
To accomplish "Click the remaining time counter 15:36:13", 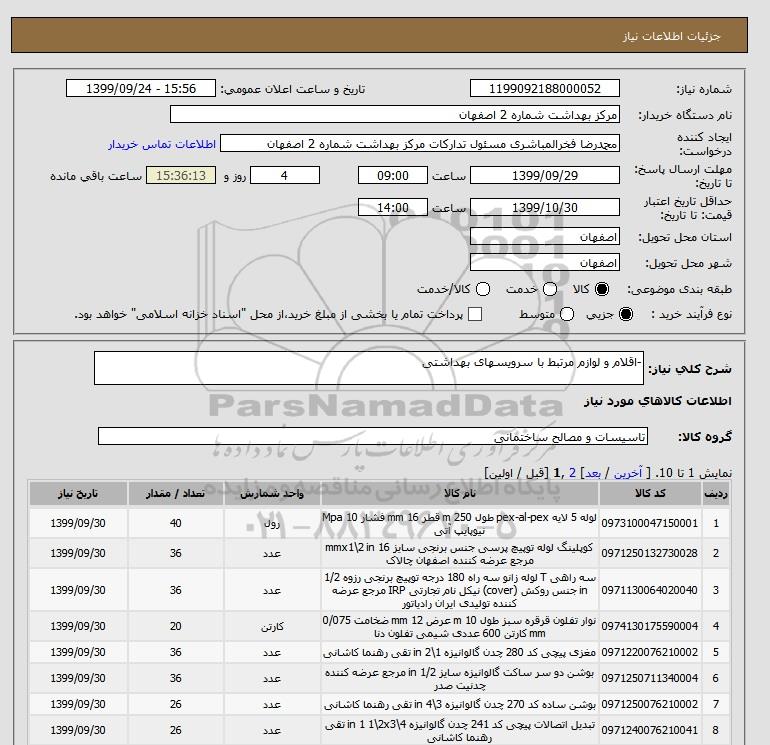I will pyautogui.click(x=181, y=175).
